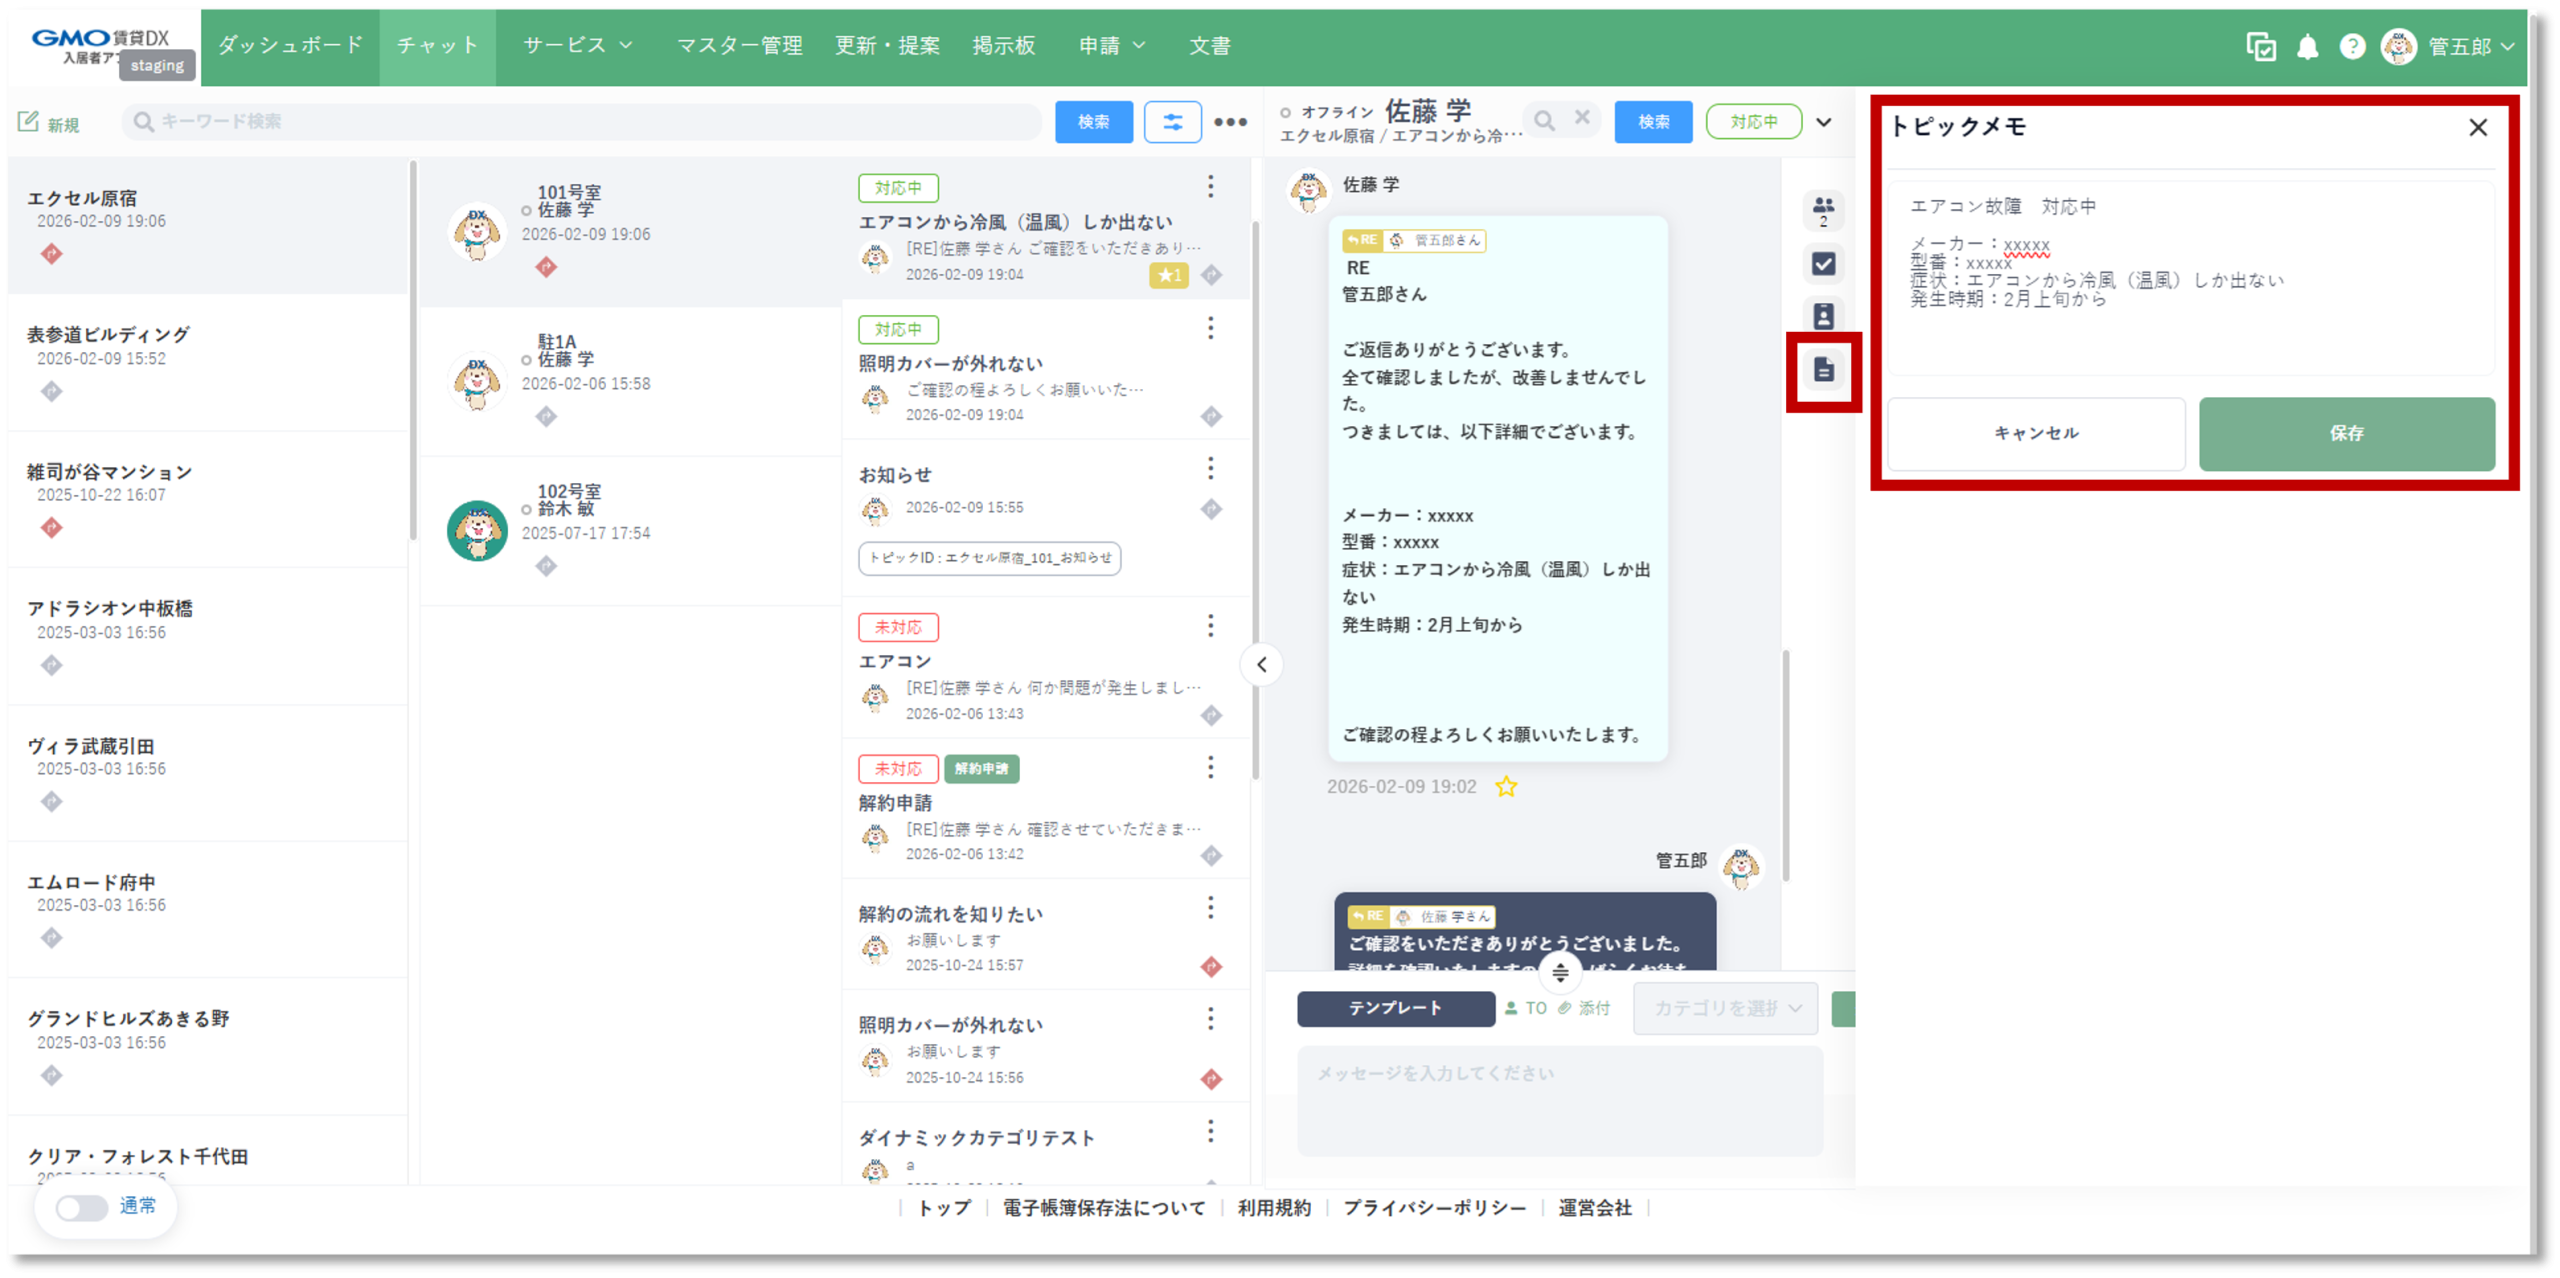
Task: Click the キャンセル button in topic memo
Action: pos(2036,433)
